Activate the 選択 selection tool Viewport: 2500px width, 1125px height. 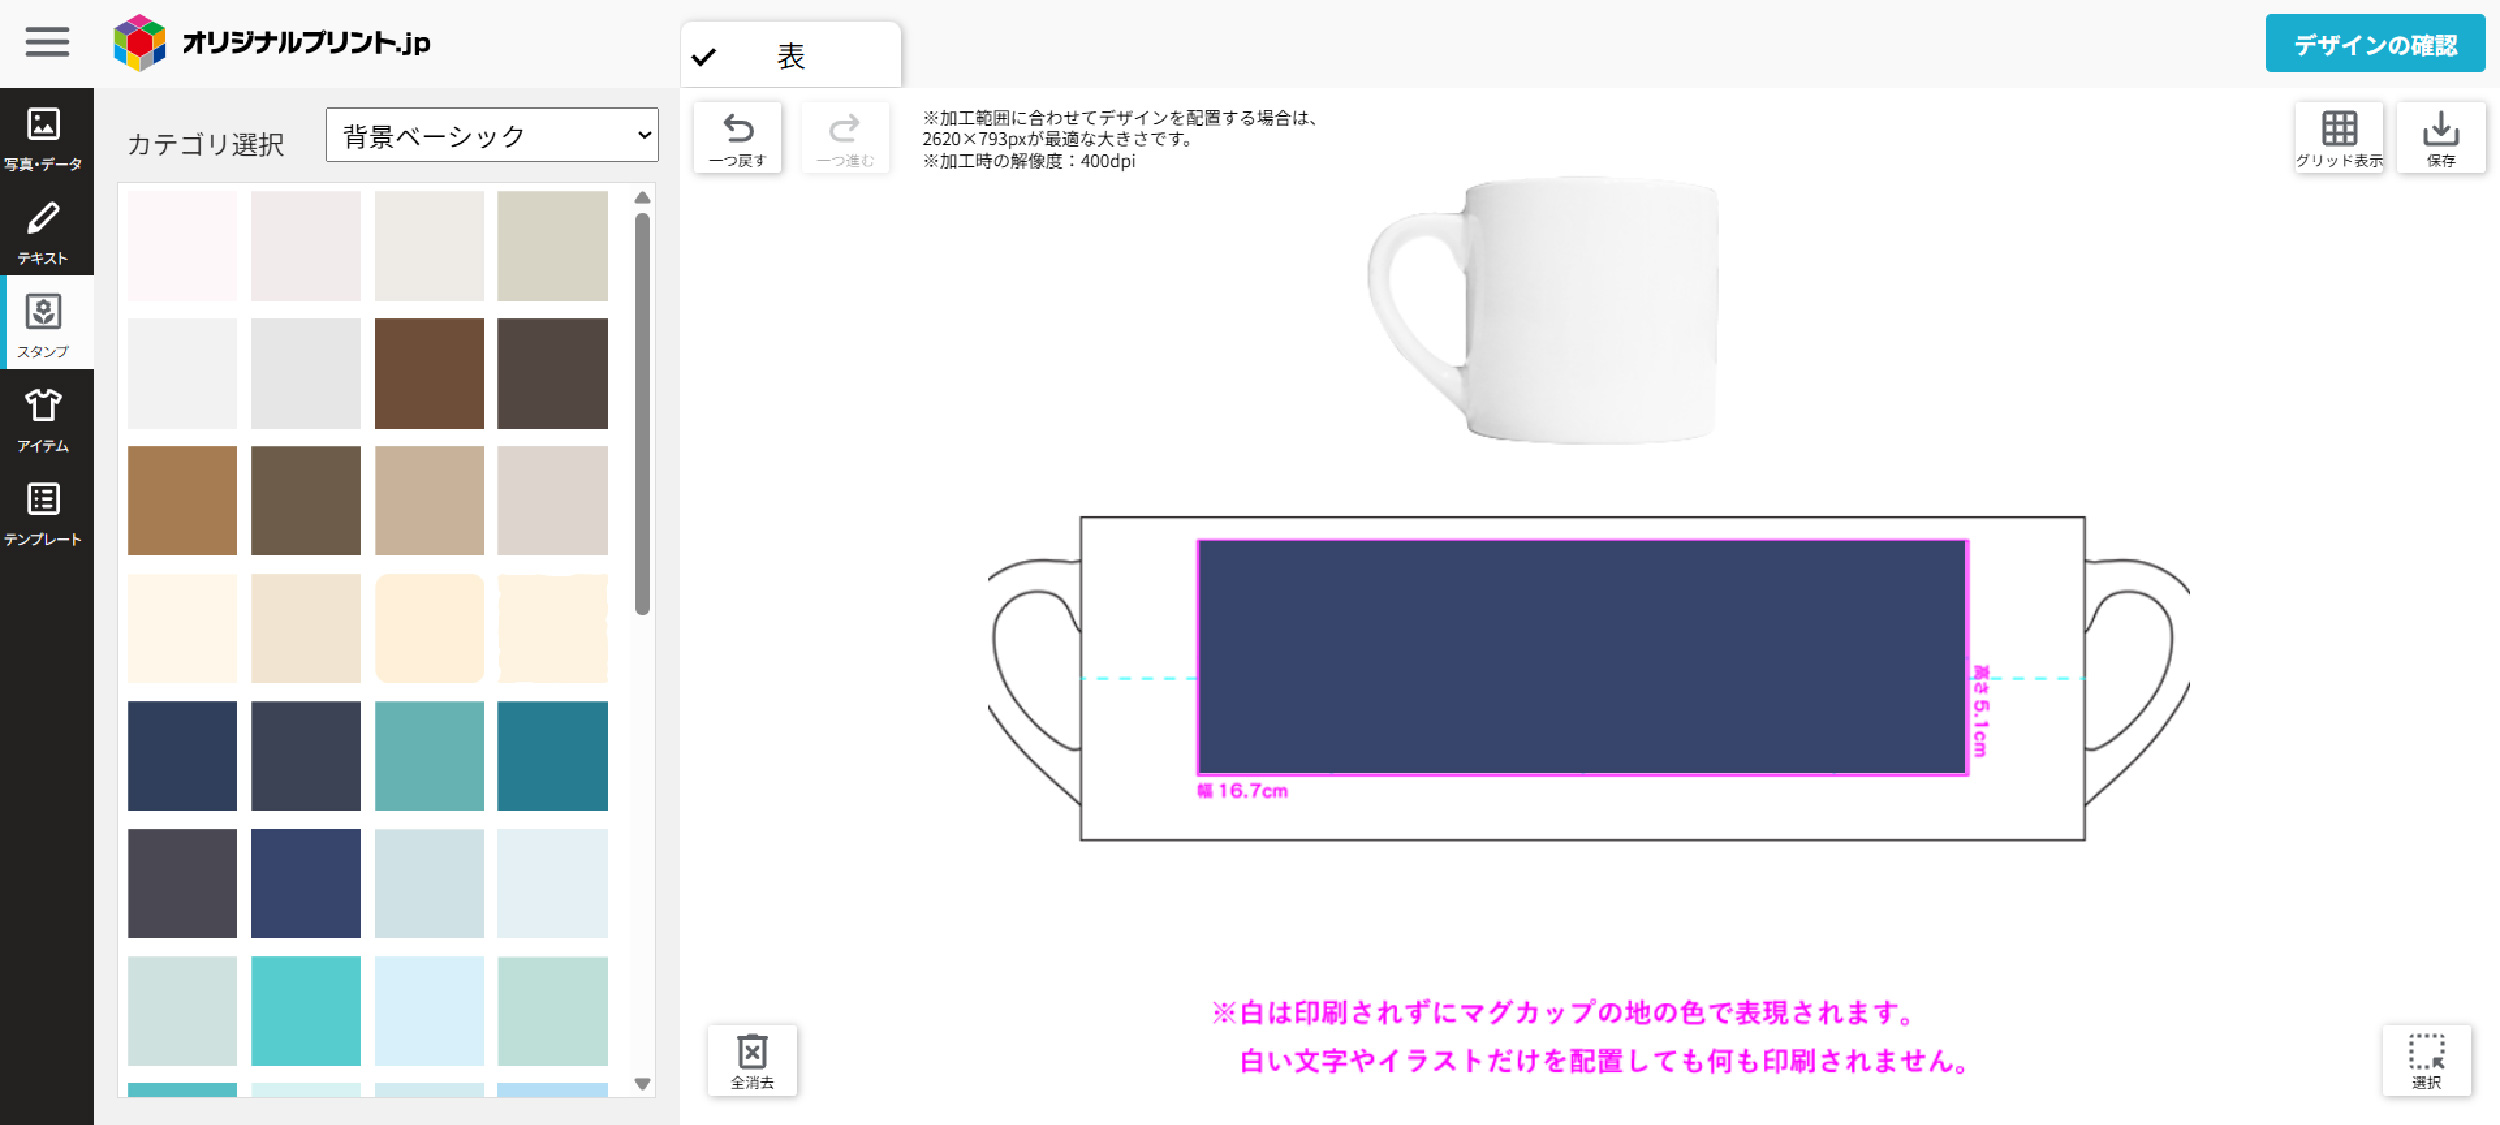point(2426,1060)
